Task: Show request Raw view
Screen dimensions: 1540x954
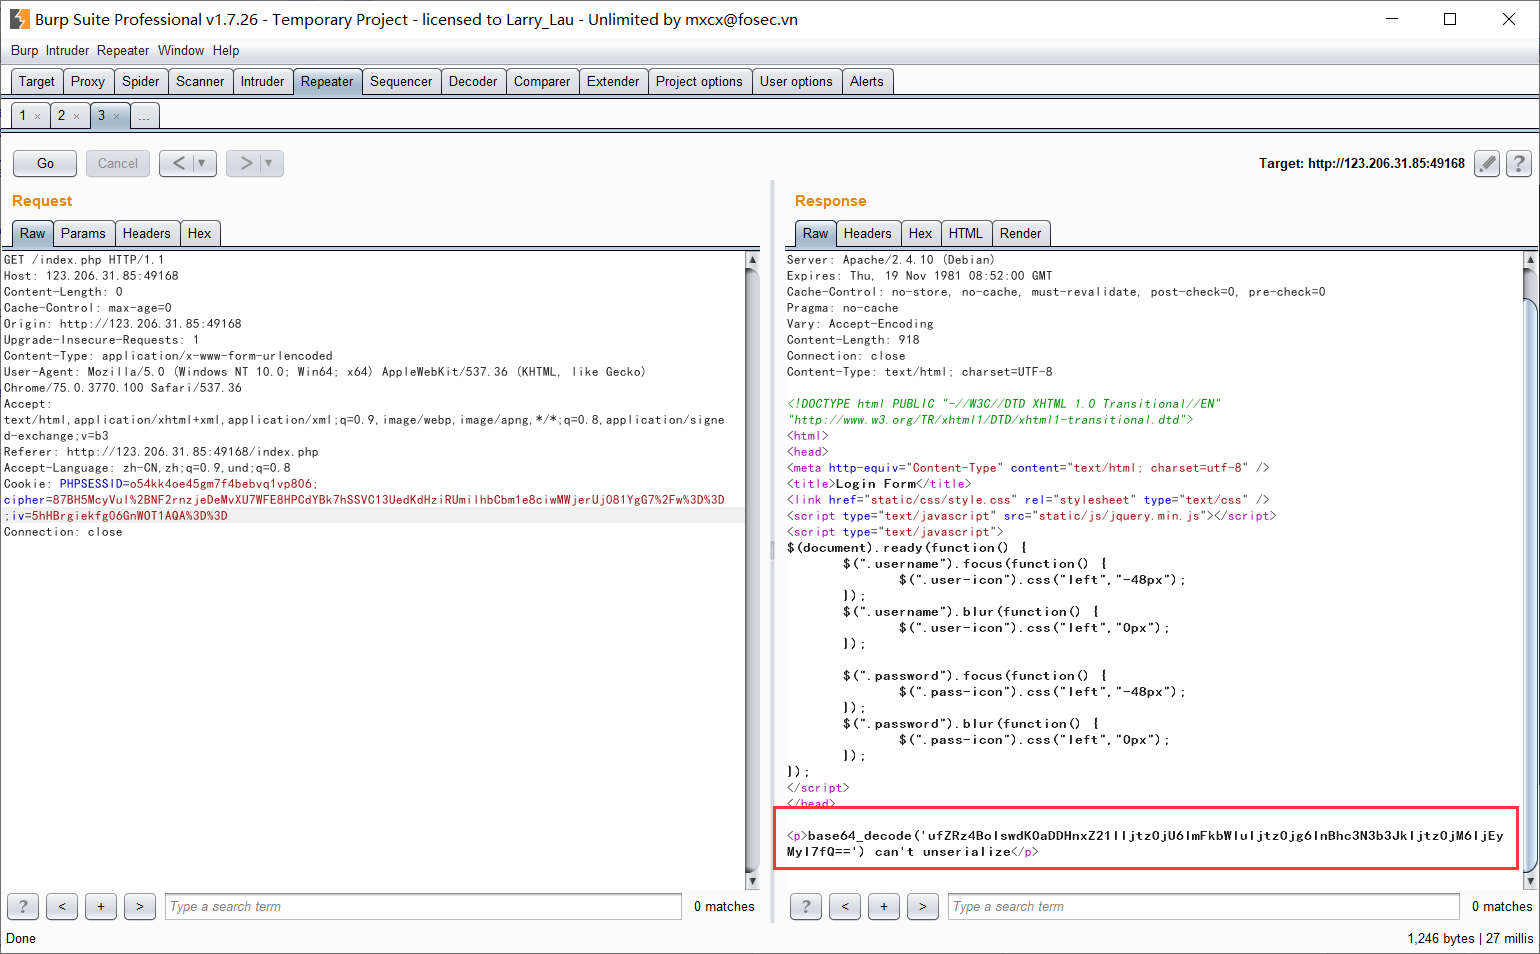Action: [33, 234]
